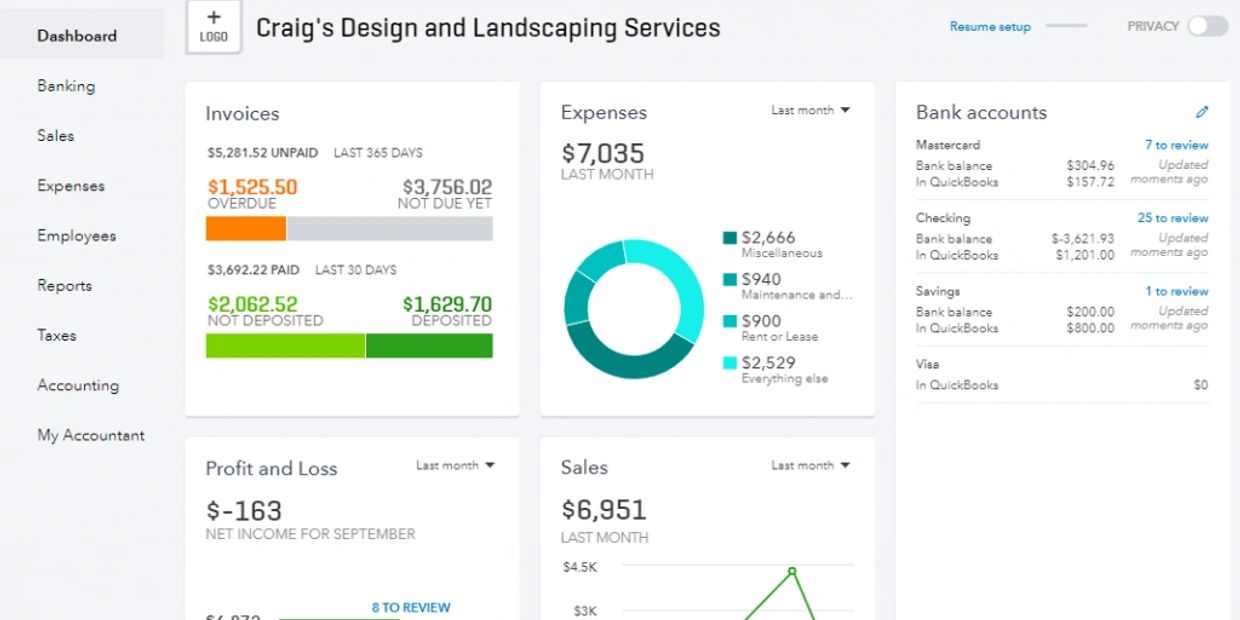This screenshot has width=1240, height=620.
Task: Select the light green not deposited bar
Action: tap(285, 346)
